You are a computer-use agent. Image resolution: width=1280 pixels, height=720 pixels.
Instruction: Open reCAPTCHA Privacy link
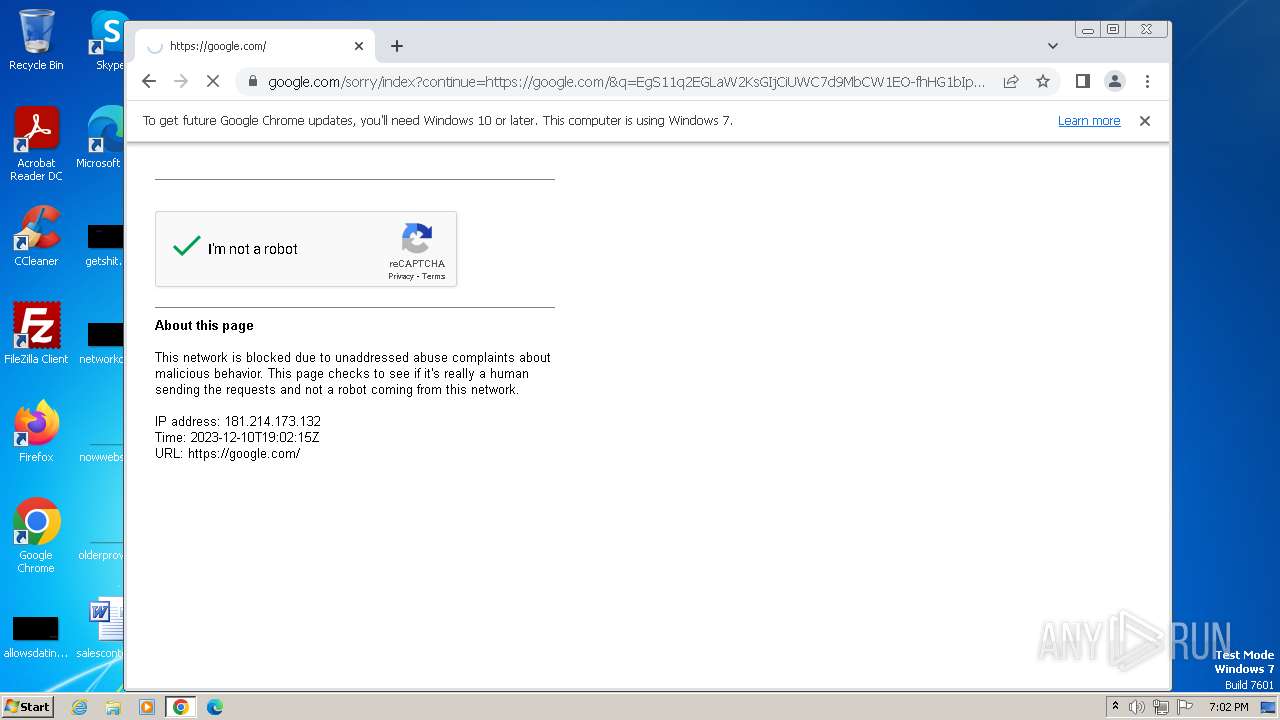[x=401, y=276]
